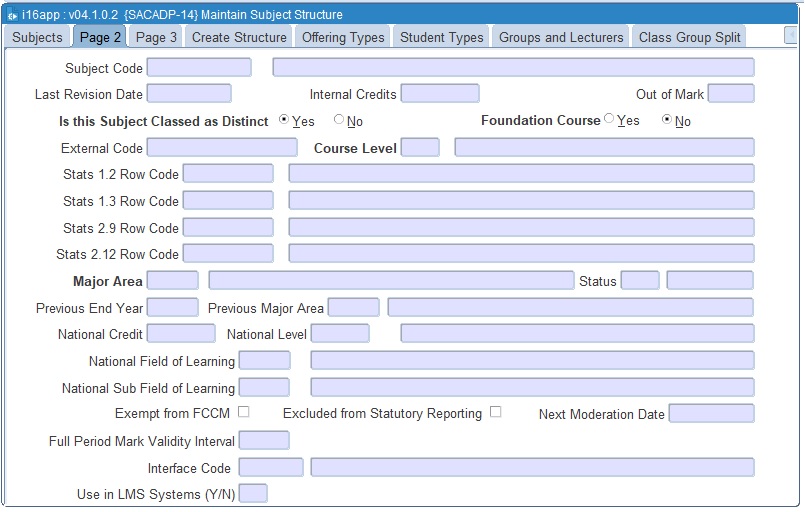
Task: Click the Major Area code field
Action: pyautogui.click(x=172, y=281)
